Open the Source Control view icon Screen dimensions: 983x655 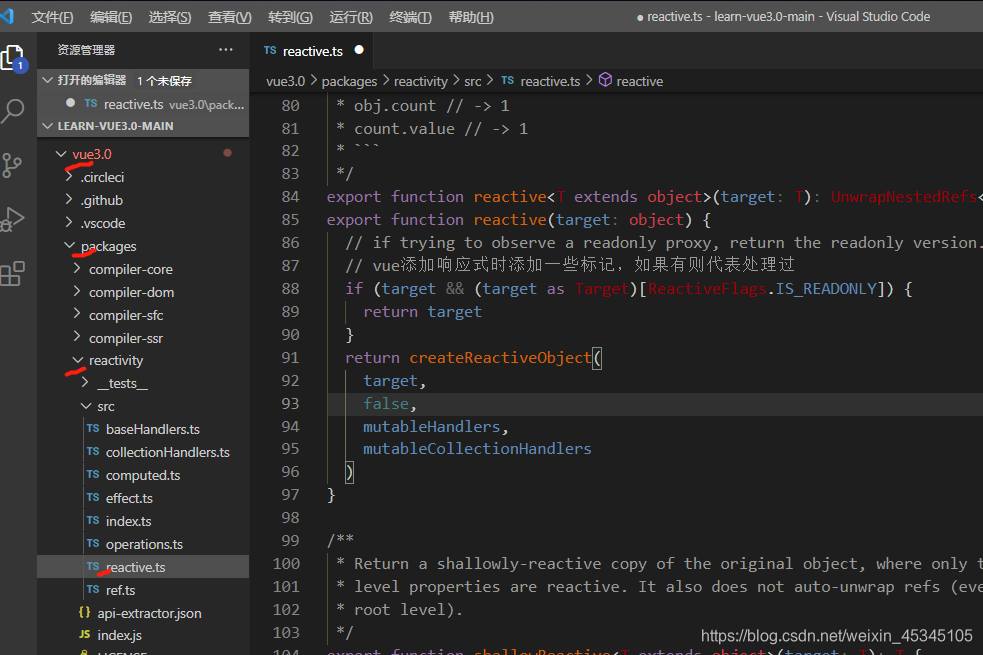[x=12, y=165]
